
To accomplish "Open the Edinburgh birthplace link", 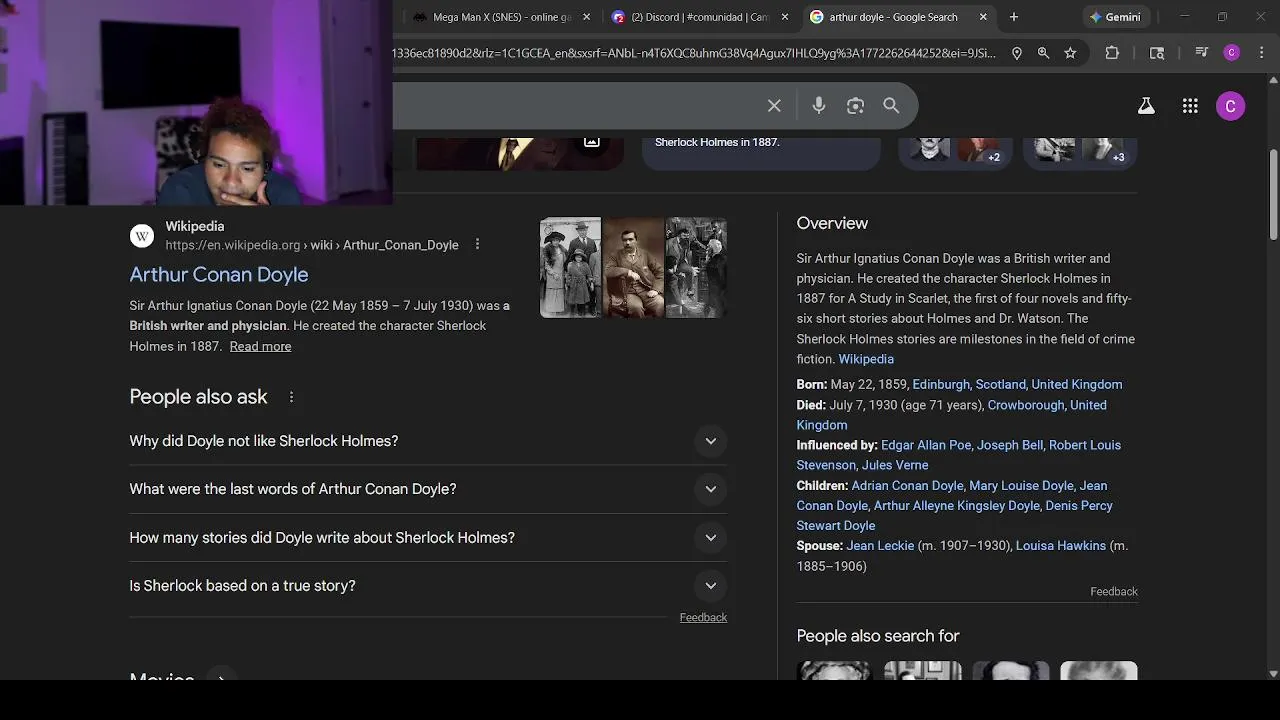I will (x=941, y=384).
